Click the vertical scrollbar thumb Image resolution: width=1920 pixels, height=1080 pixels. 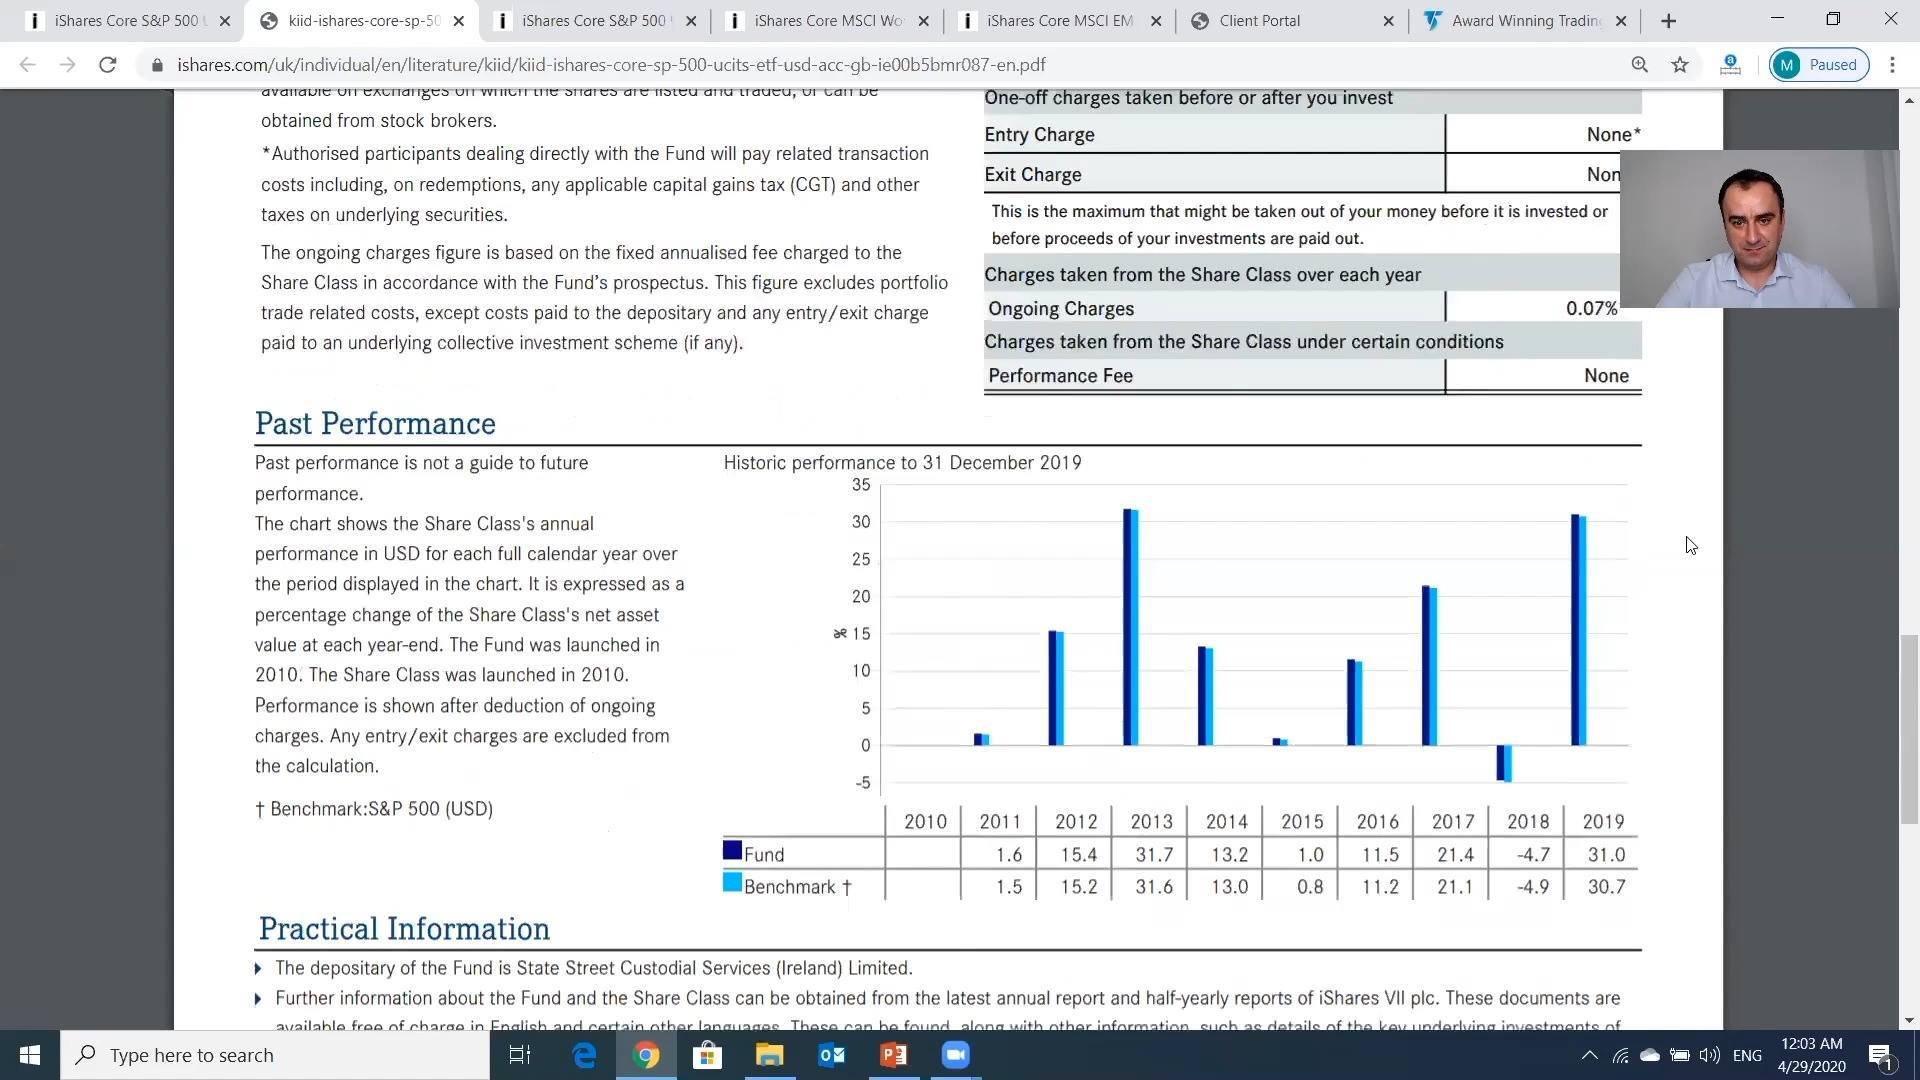tap(1909, 729)
